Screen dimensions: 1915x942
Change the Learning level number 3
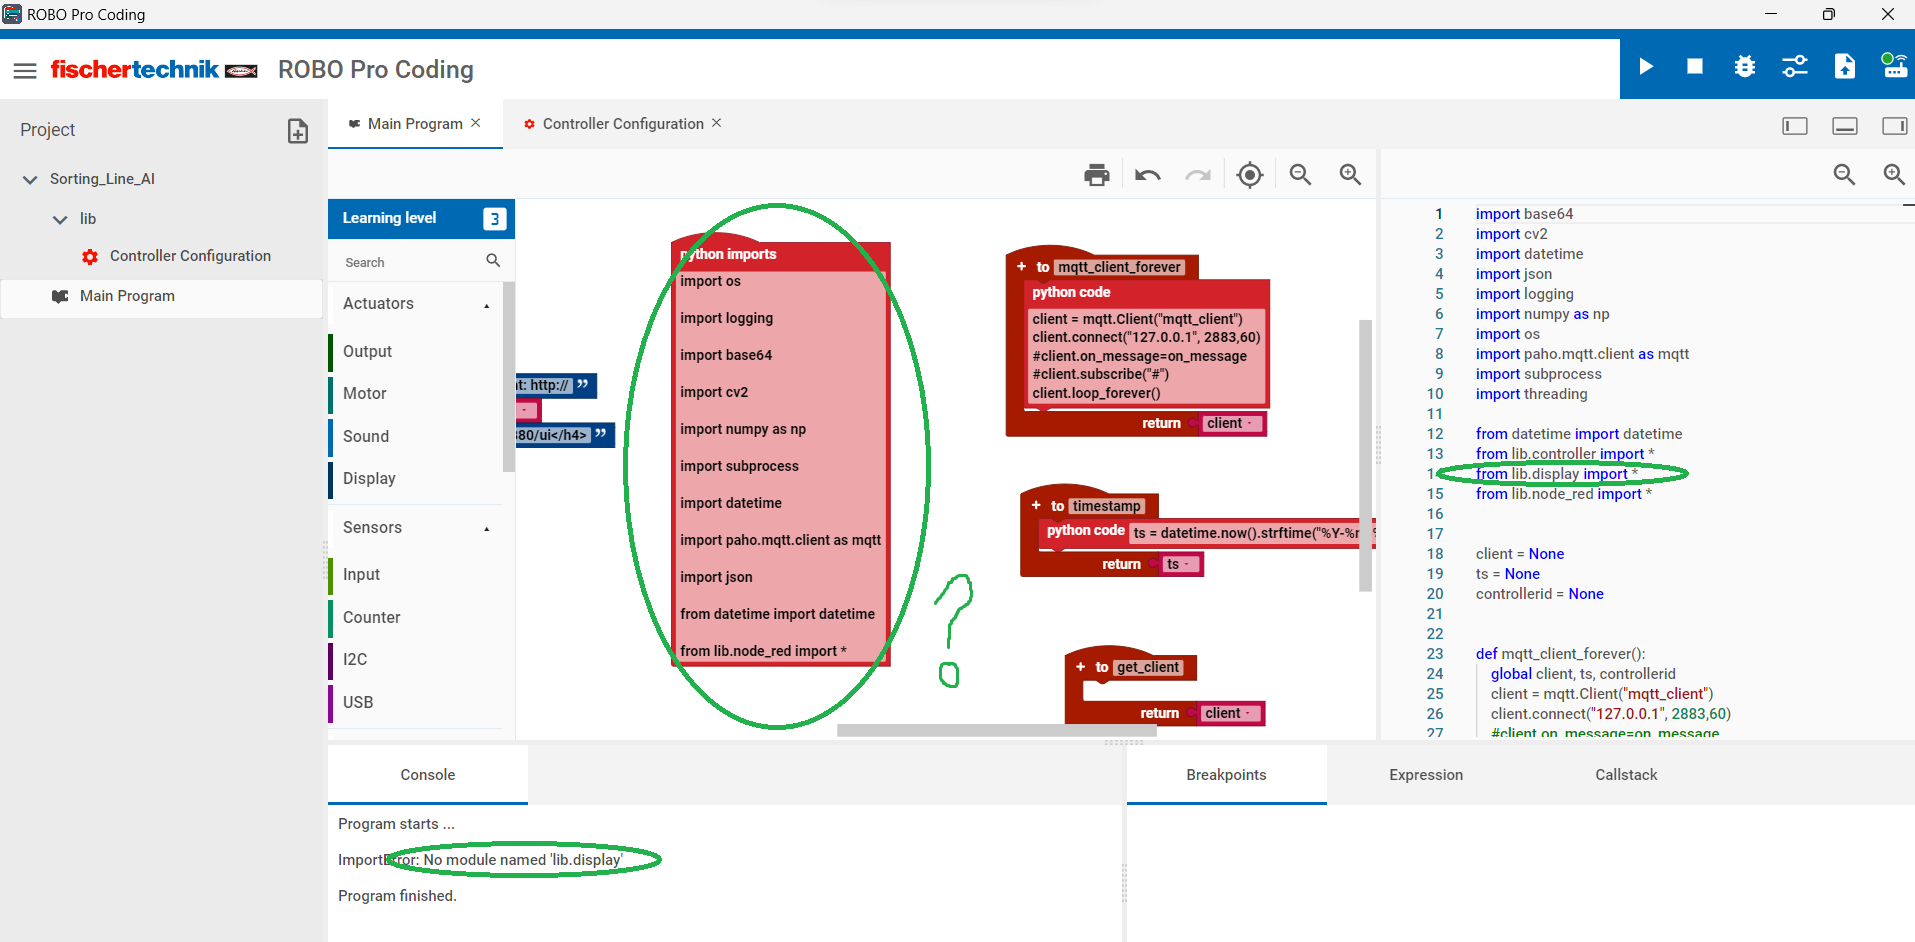[x=494, y=219]
